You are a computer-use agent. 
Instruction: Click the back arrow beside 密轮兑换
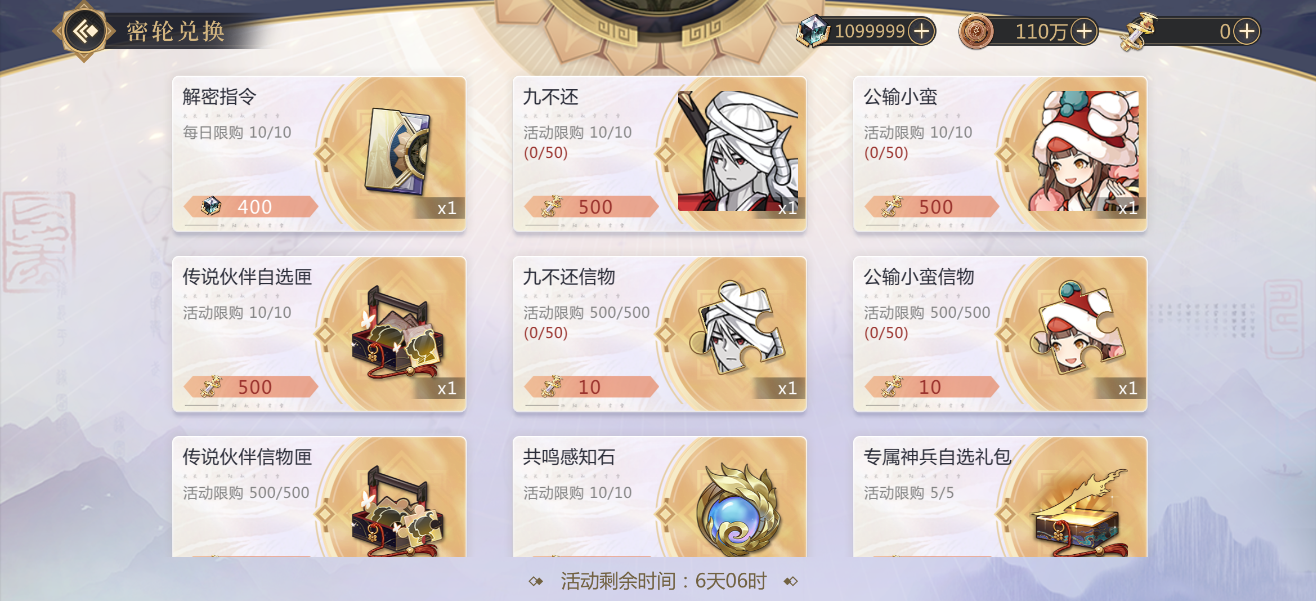coord(85,31)
